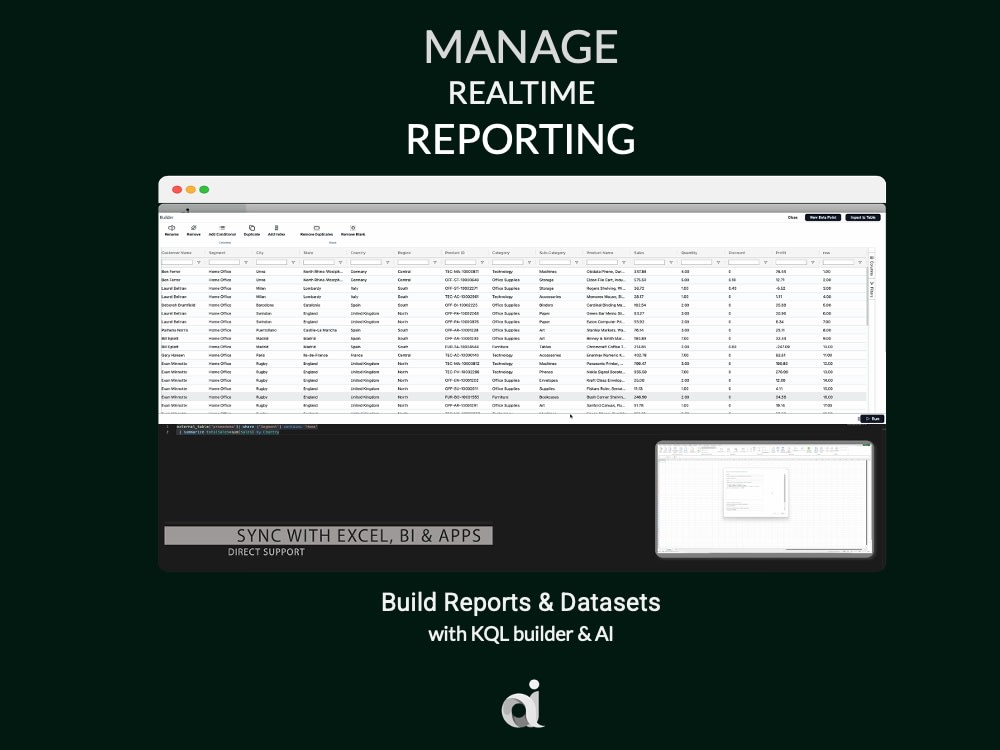This screenshot has height=750, width=1000.
Task: Open the Customer Name column filter icon
Action: (x=198, y=263)
